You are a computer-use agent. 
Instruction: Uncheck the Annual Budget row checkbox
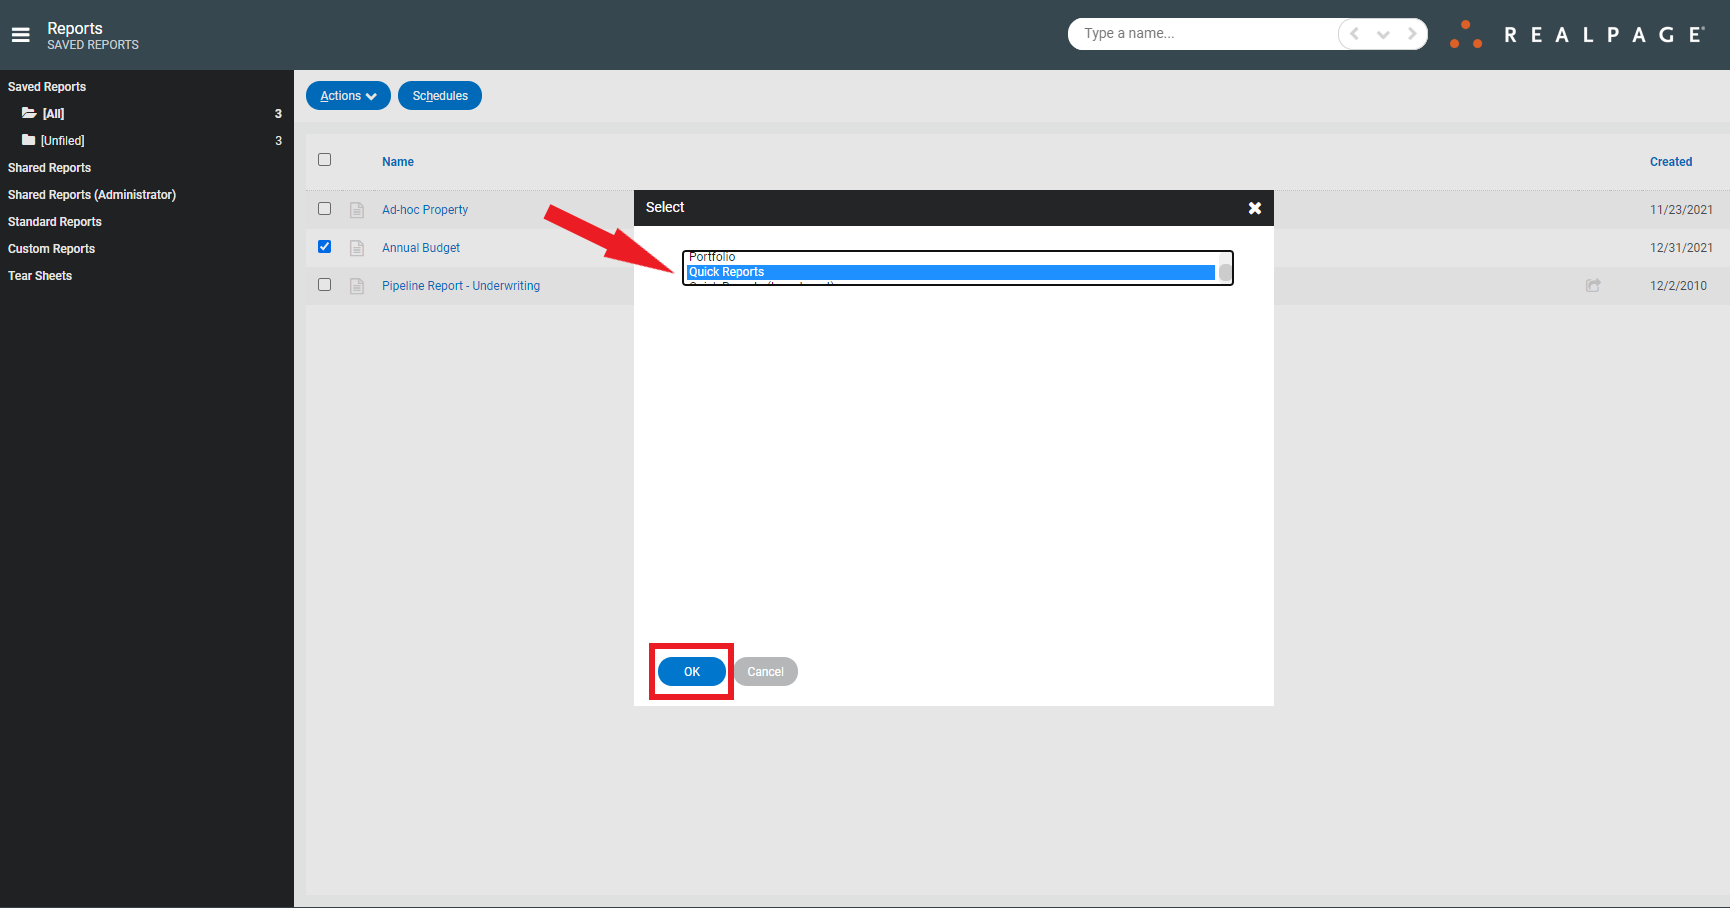coord(324,247)
